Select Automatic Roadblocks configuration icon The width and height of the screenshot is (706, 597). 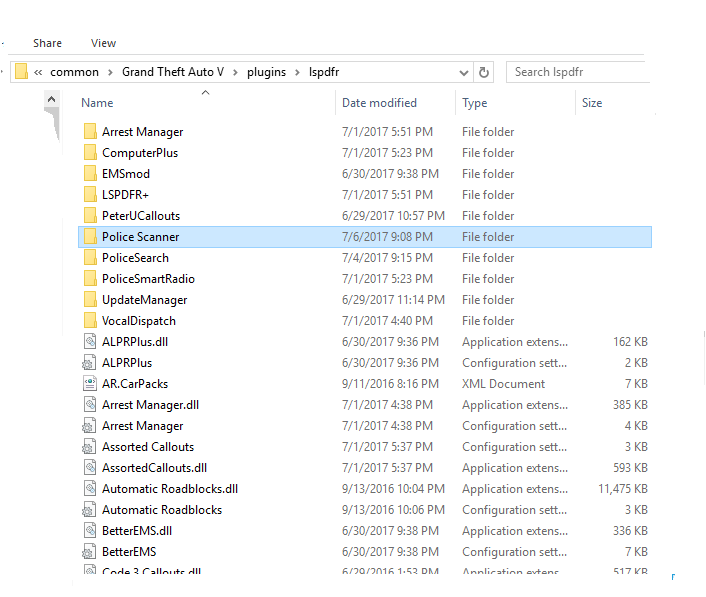point(89,510)
